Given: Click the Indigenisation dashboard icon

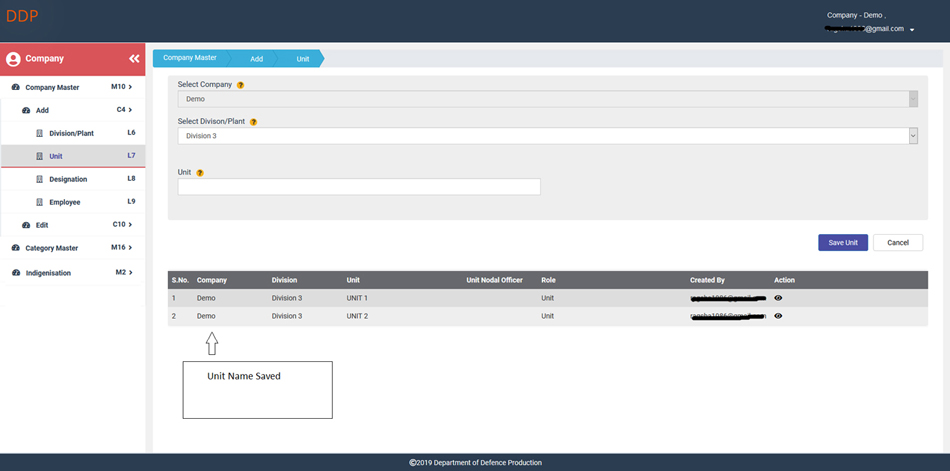Looking at the screenshot, I should pyautogui.click(x=16, y=272).
